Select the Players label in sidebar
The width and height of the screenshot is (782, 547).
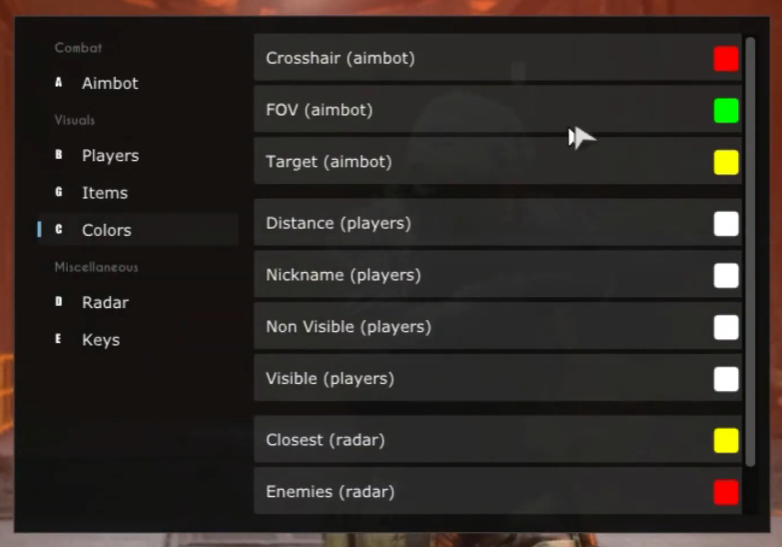tap(110, 156)
